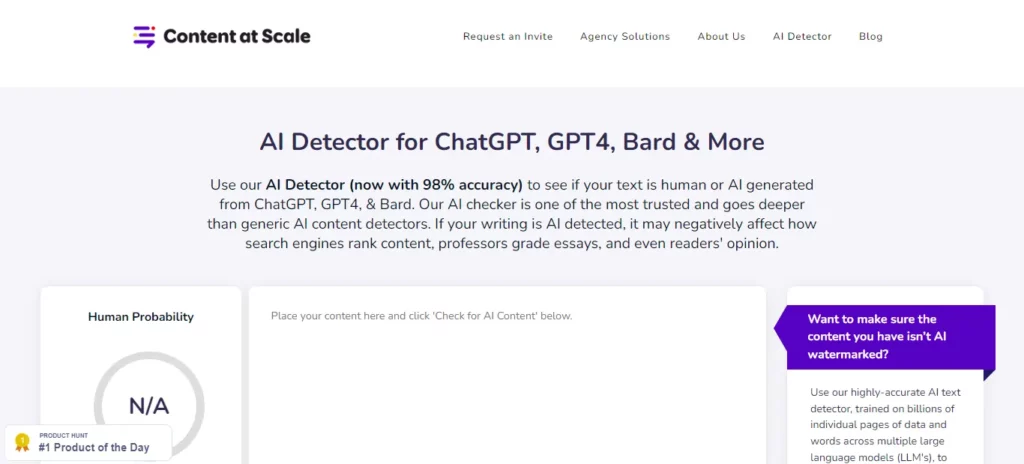Click the Product Hunt medal icon
The image size is (1024, 464).
(x=22, y=442)
